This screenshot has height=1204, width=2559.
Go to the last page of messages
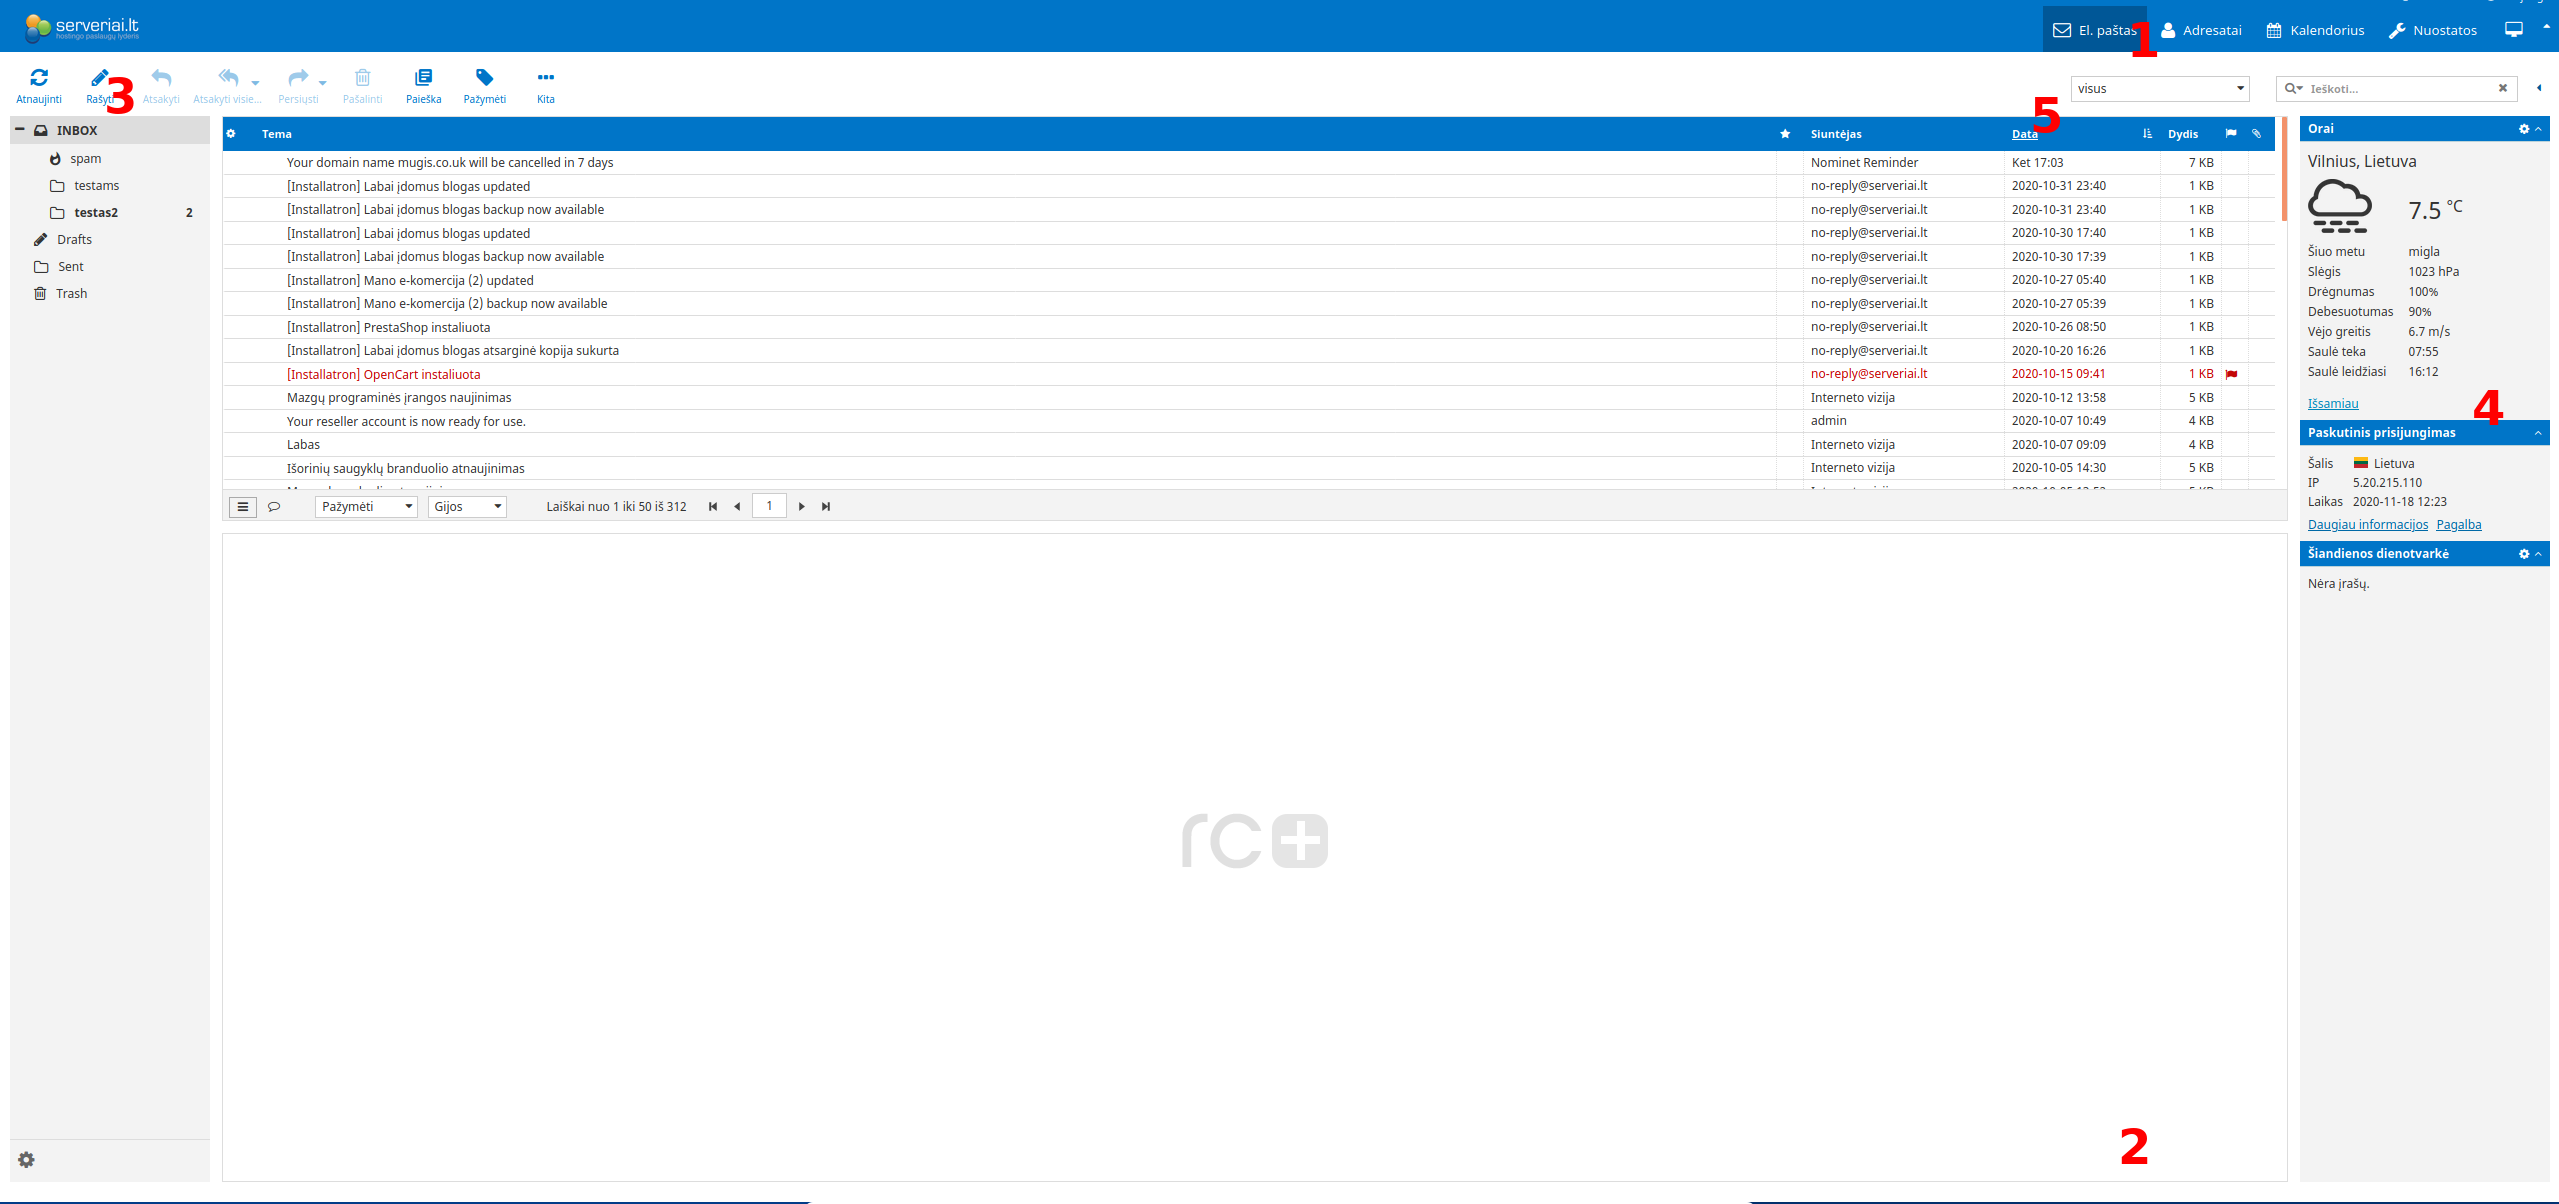pyautogui.click(x=826, y=507)
